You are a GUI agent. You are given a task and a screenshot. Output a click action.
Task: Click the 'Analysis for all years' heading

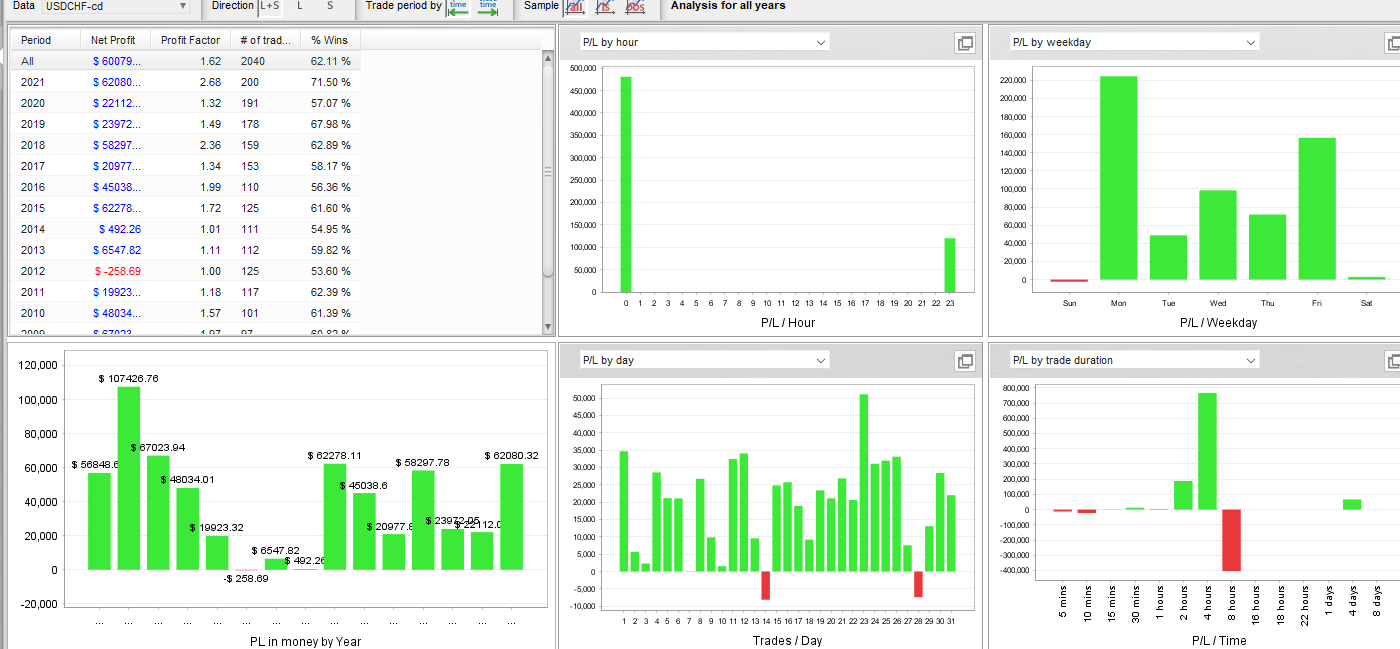click(x=728, y=6)
